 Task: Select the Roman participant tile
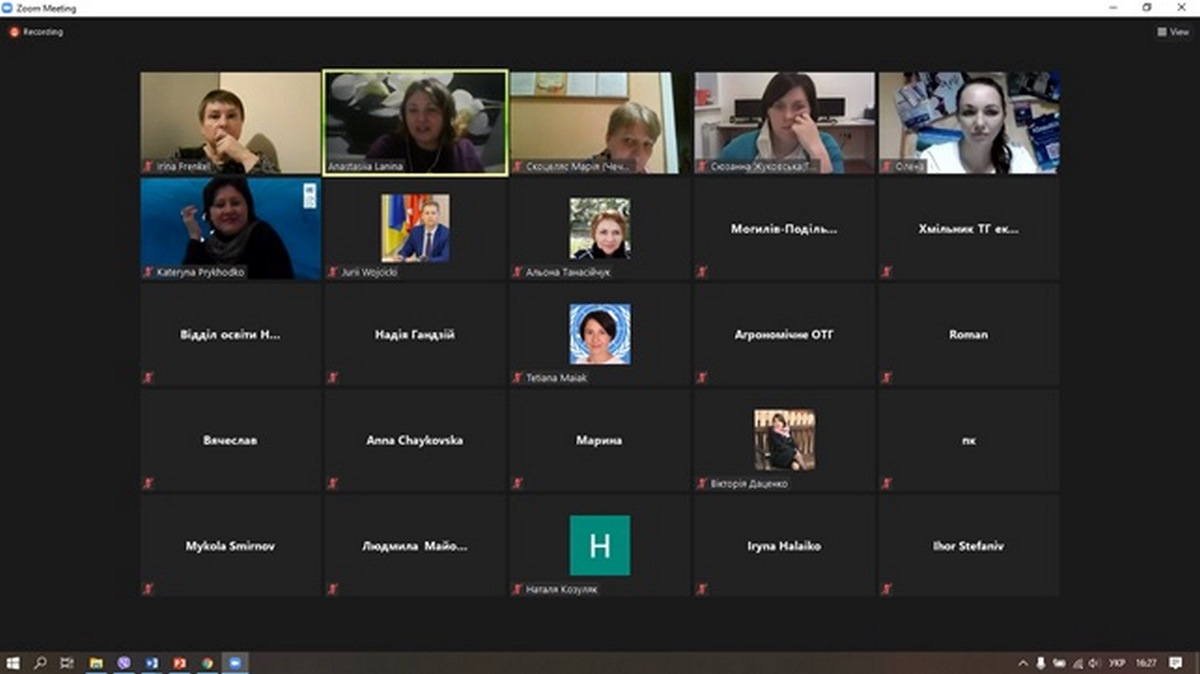point(968,335)
